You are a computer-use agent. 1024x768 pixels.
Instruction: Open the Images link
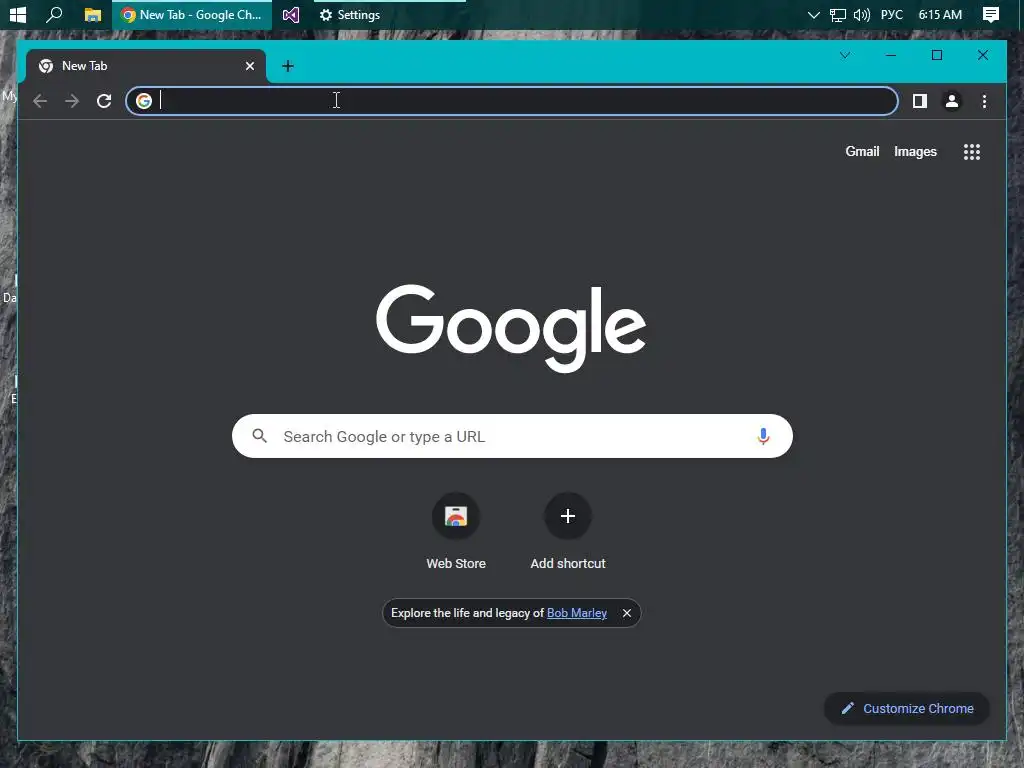tap(915, 152)
